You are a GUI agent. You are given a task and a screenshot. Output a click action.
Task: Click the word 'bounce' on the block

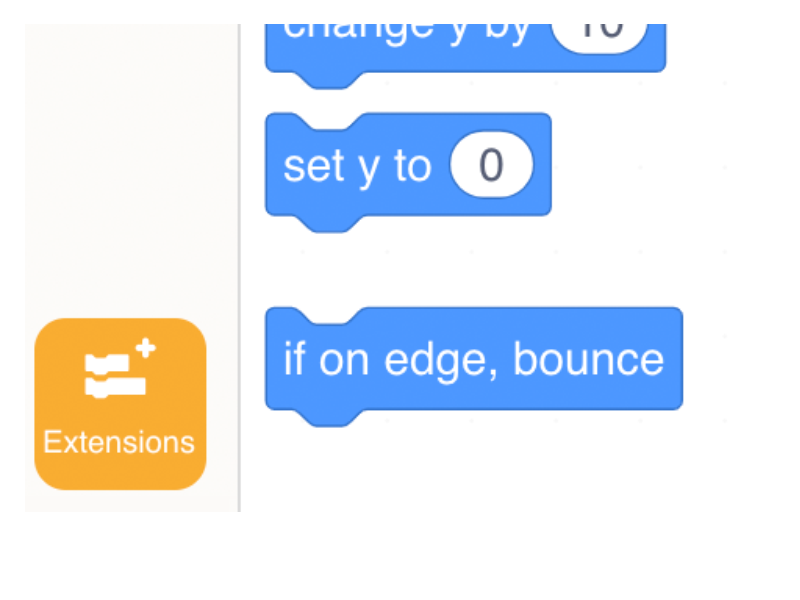[588, 359]
